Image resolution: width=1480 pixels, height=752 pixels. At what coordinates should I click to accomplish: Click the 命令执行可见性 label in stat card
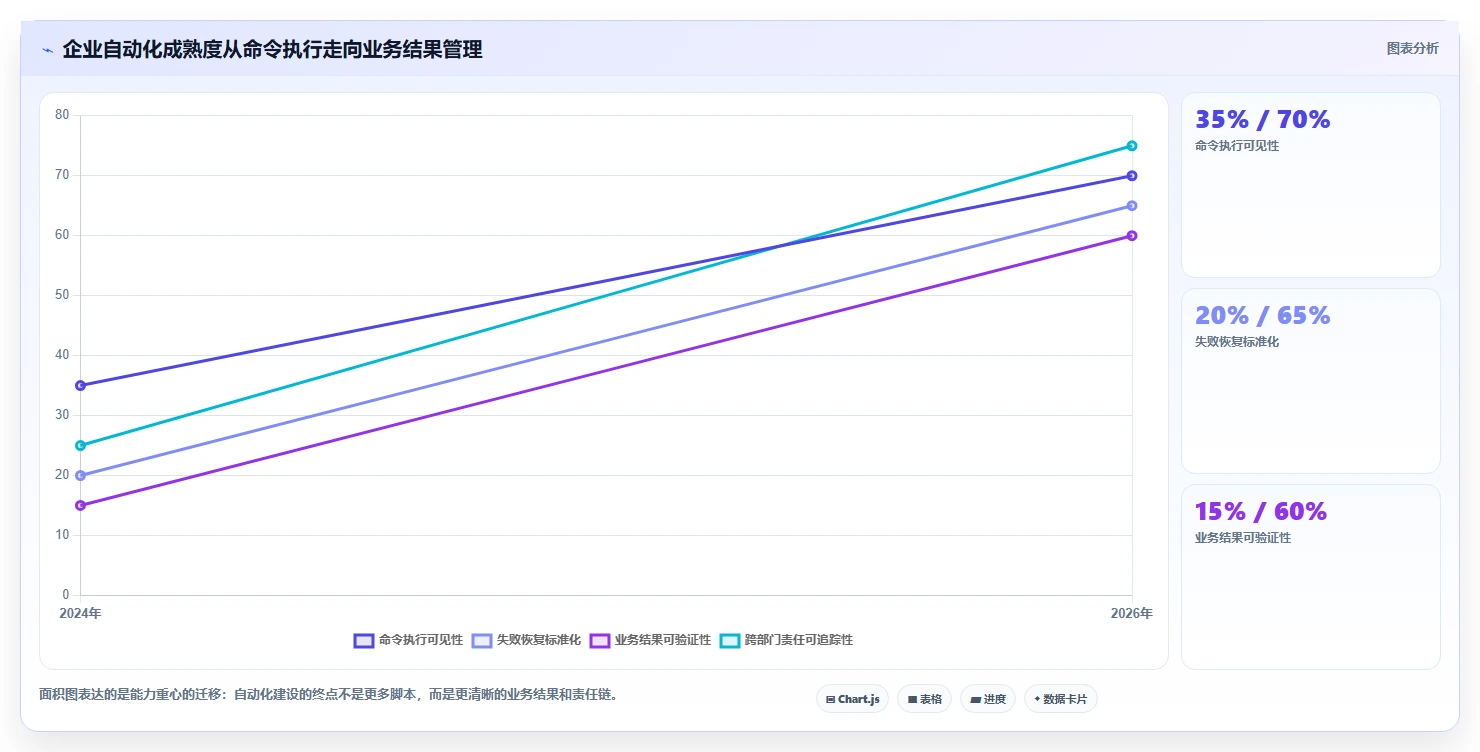(1237, 146)
